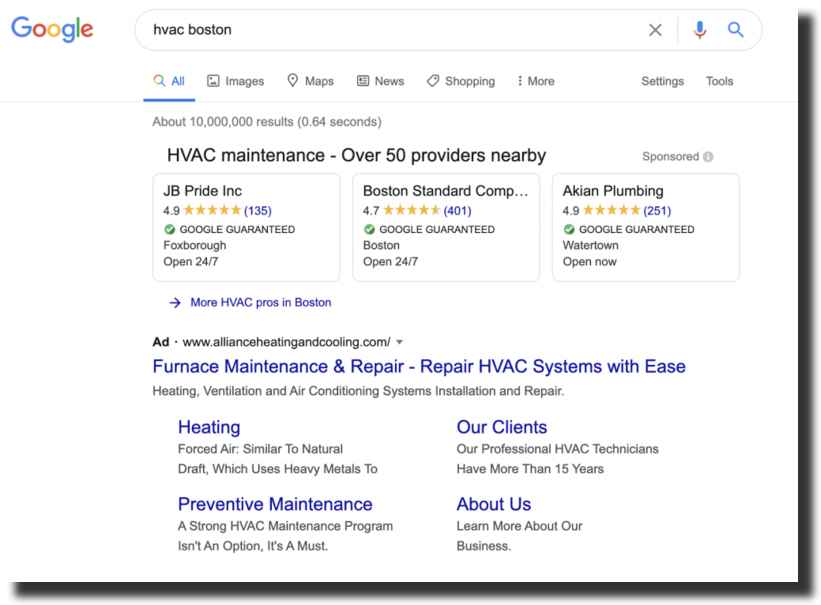821x605 pixels.
Task: Click Boston Standard's (401) review count
Action: 458,211
